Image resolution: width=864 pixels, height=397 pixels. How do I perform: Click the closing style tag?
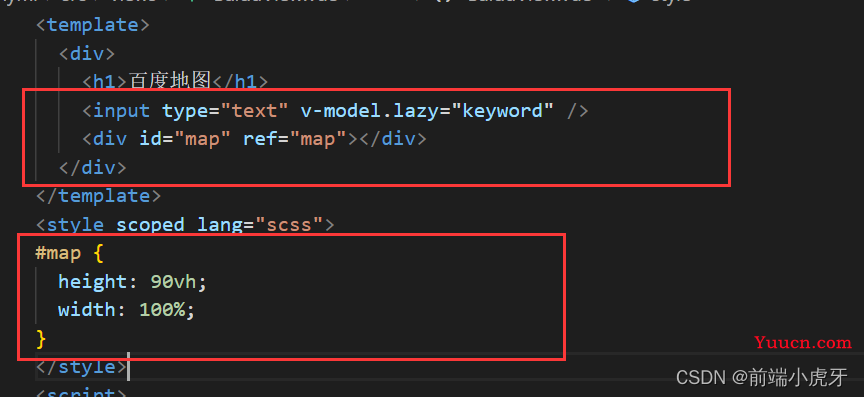pos(81,367)
